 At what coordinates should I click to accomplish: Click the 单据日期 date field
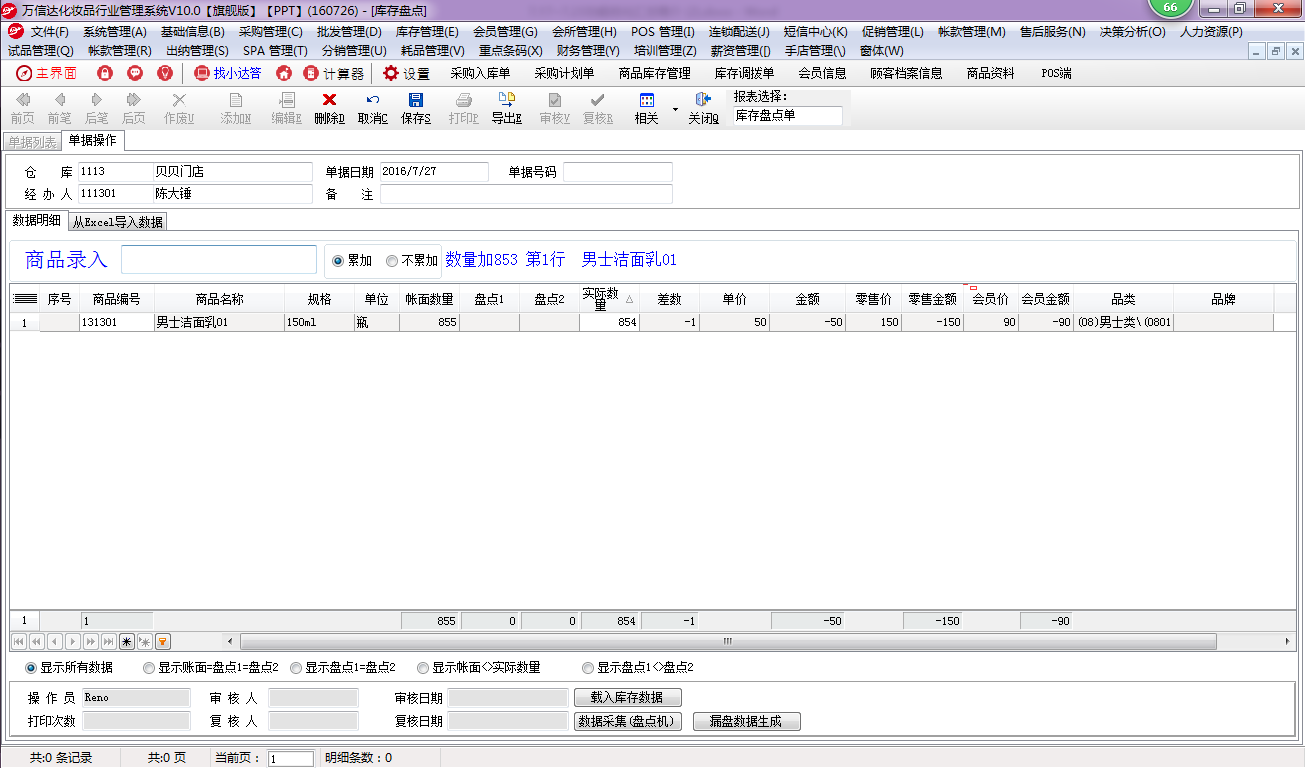434,172
